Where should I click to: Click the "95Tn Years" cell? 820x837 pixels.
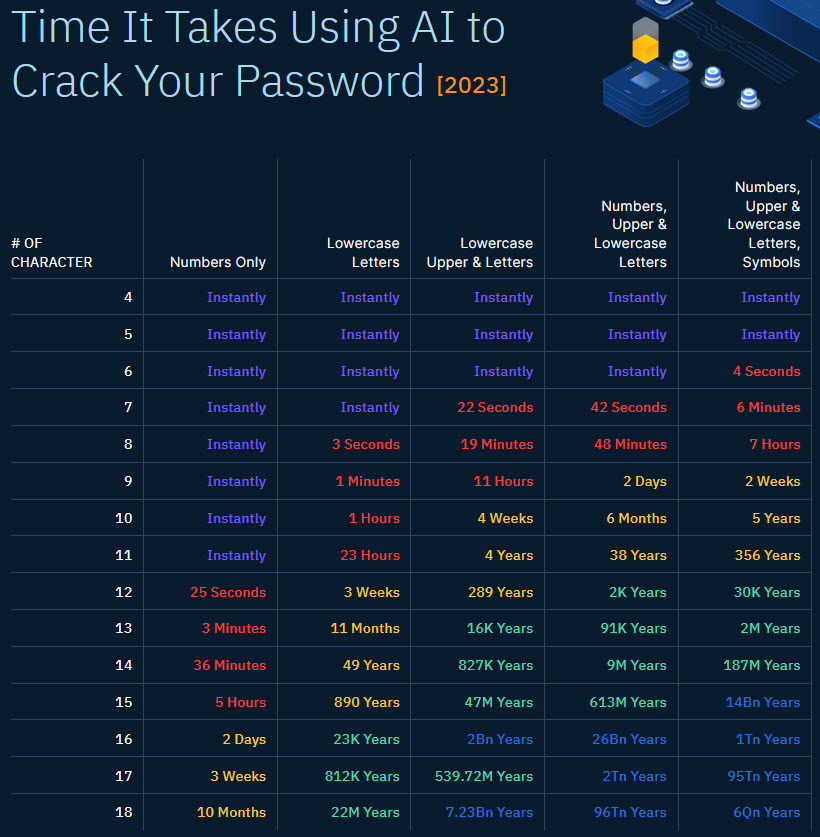tap(764, 776)
